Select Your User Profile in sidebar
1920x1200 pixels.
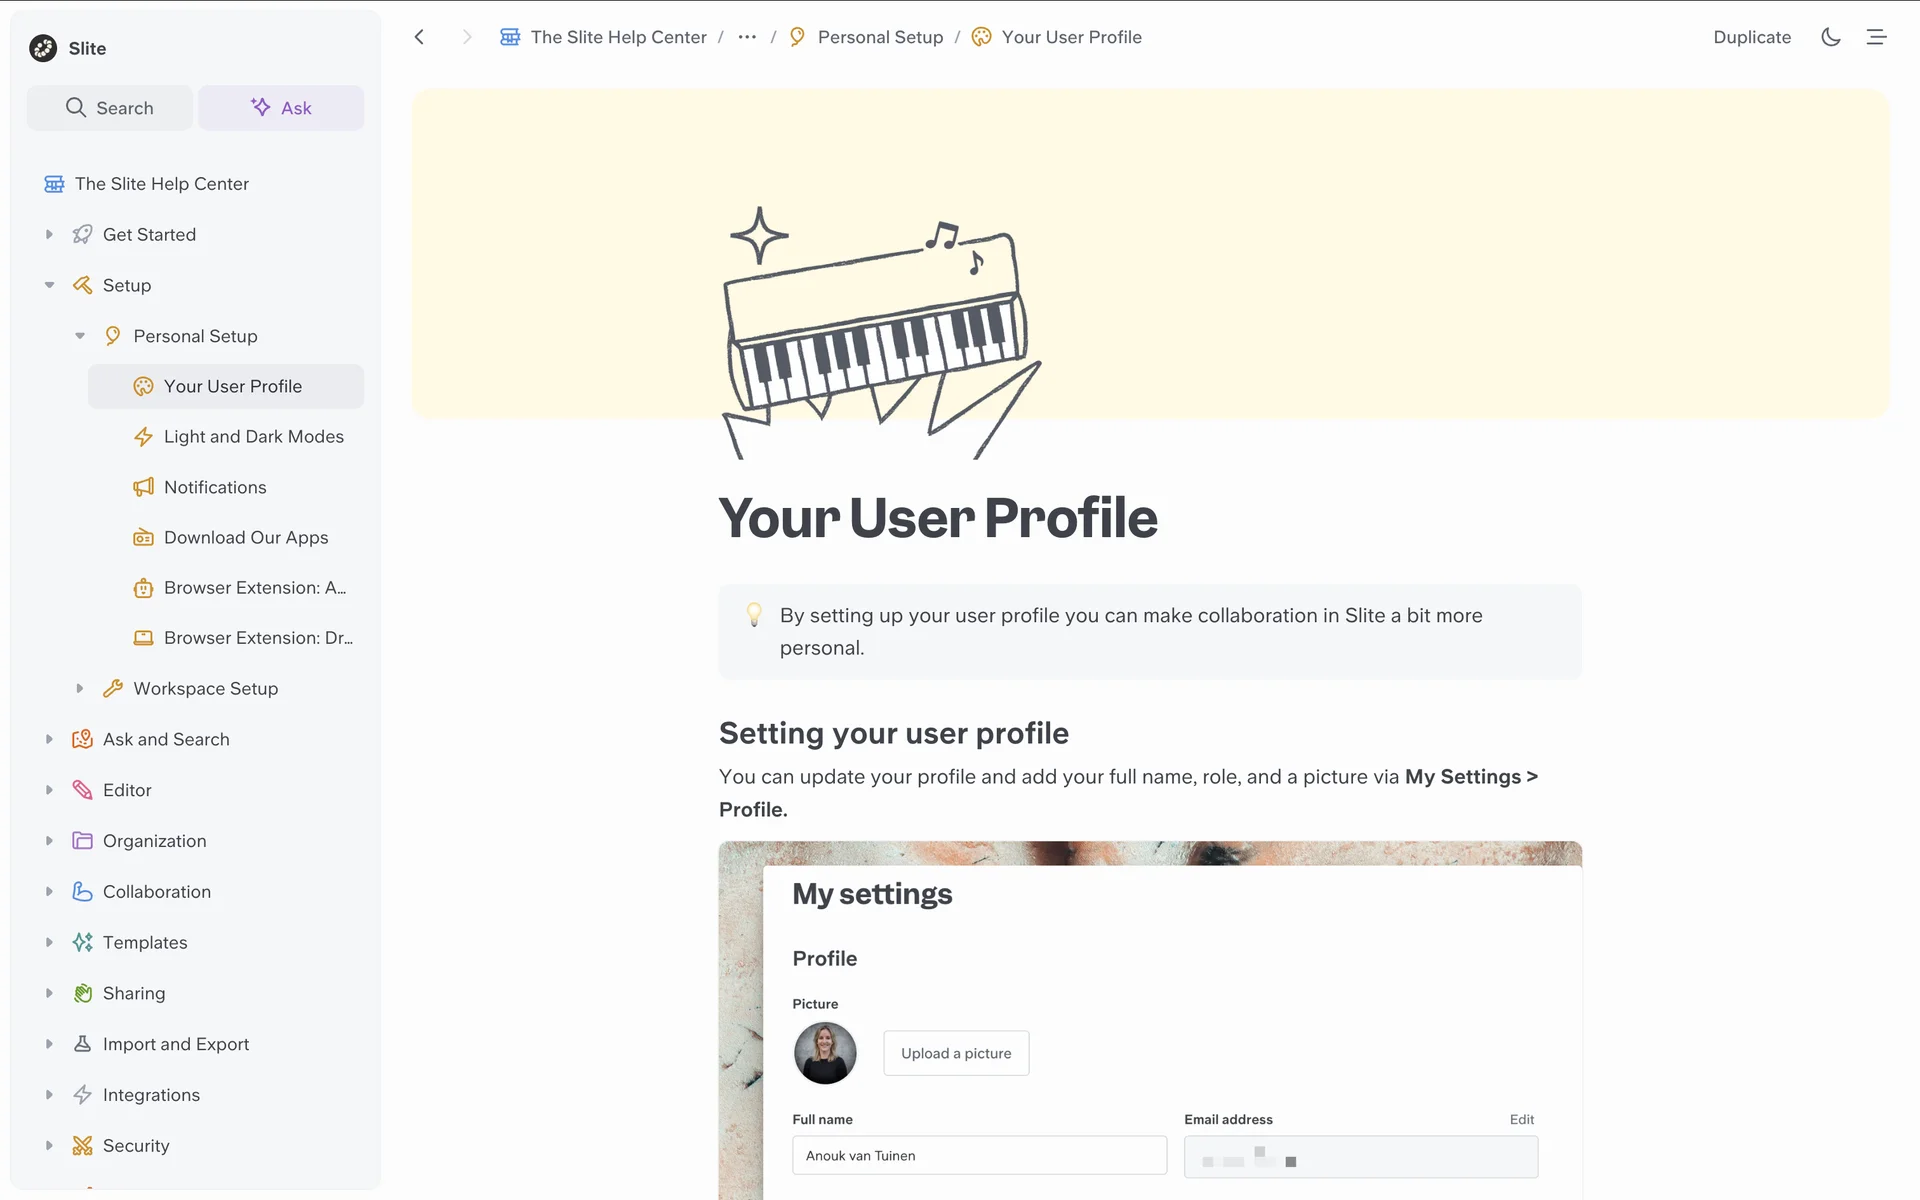tap(232, 386)
